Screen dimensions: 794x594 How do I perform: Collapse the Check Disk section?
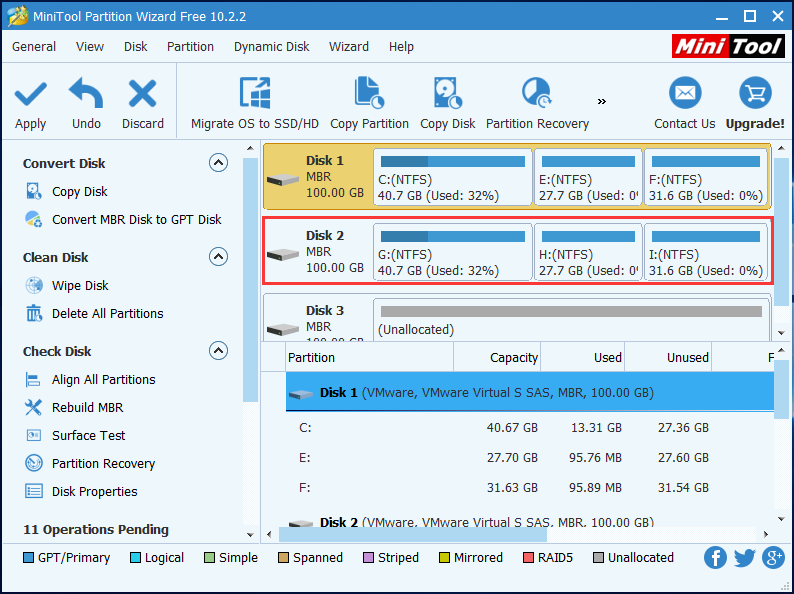[218, 351]
